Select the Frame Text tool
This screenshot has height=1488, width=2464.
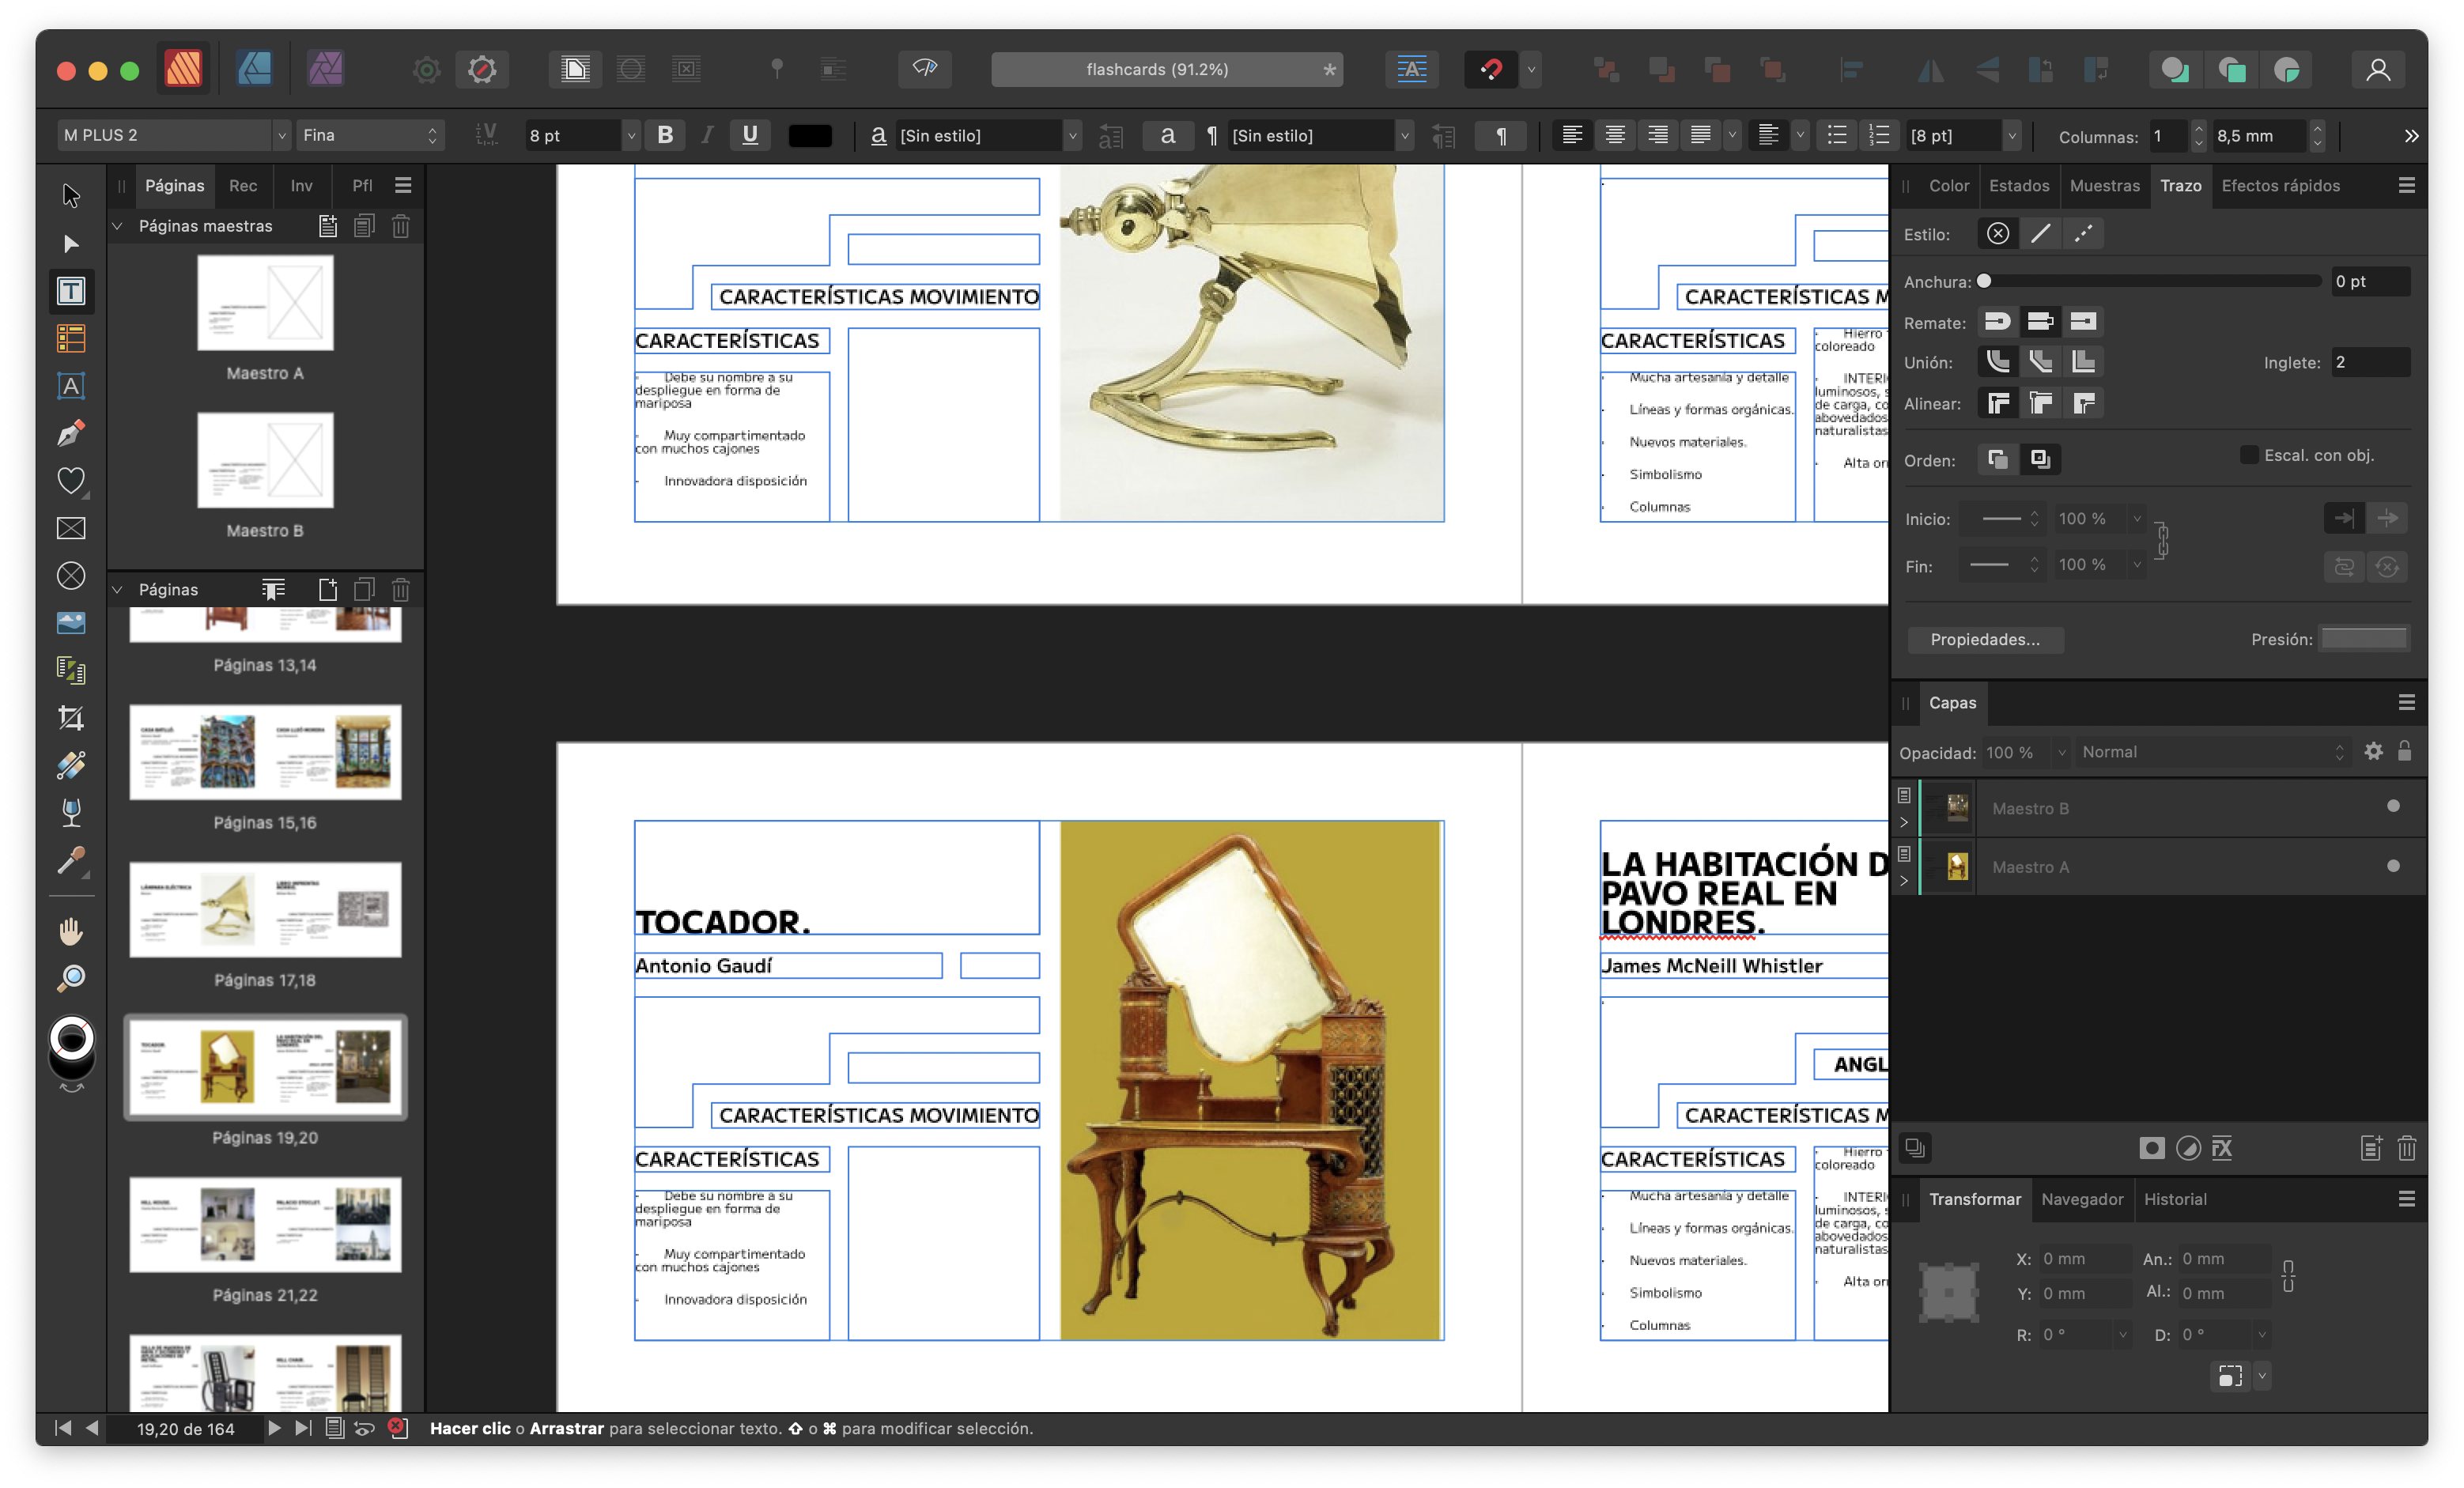(x=70, y=291)
